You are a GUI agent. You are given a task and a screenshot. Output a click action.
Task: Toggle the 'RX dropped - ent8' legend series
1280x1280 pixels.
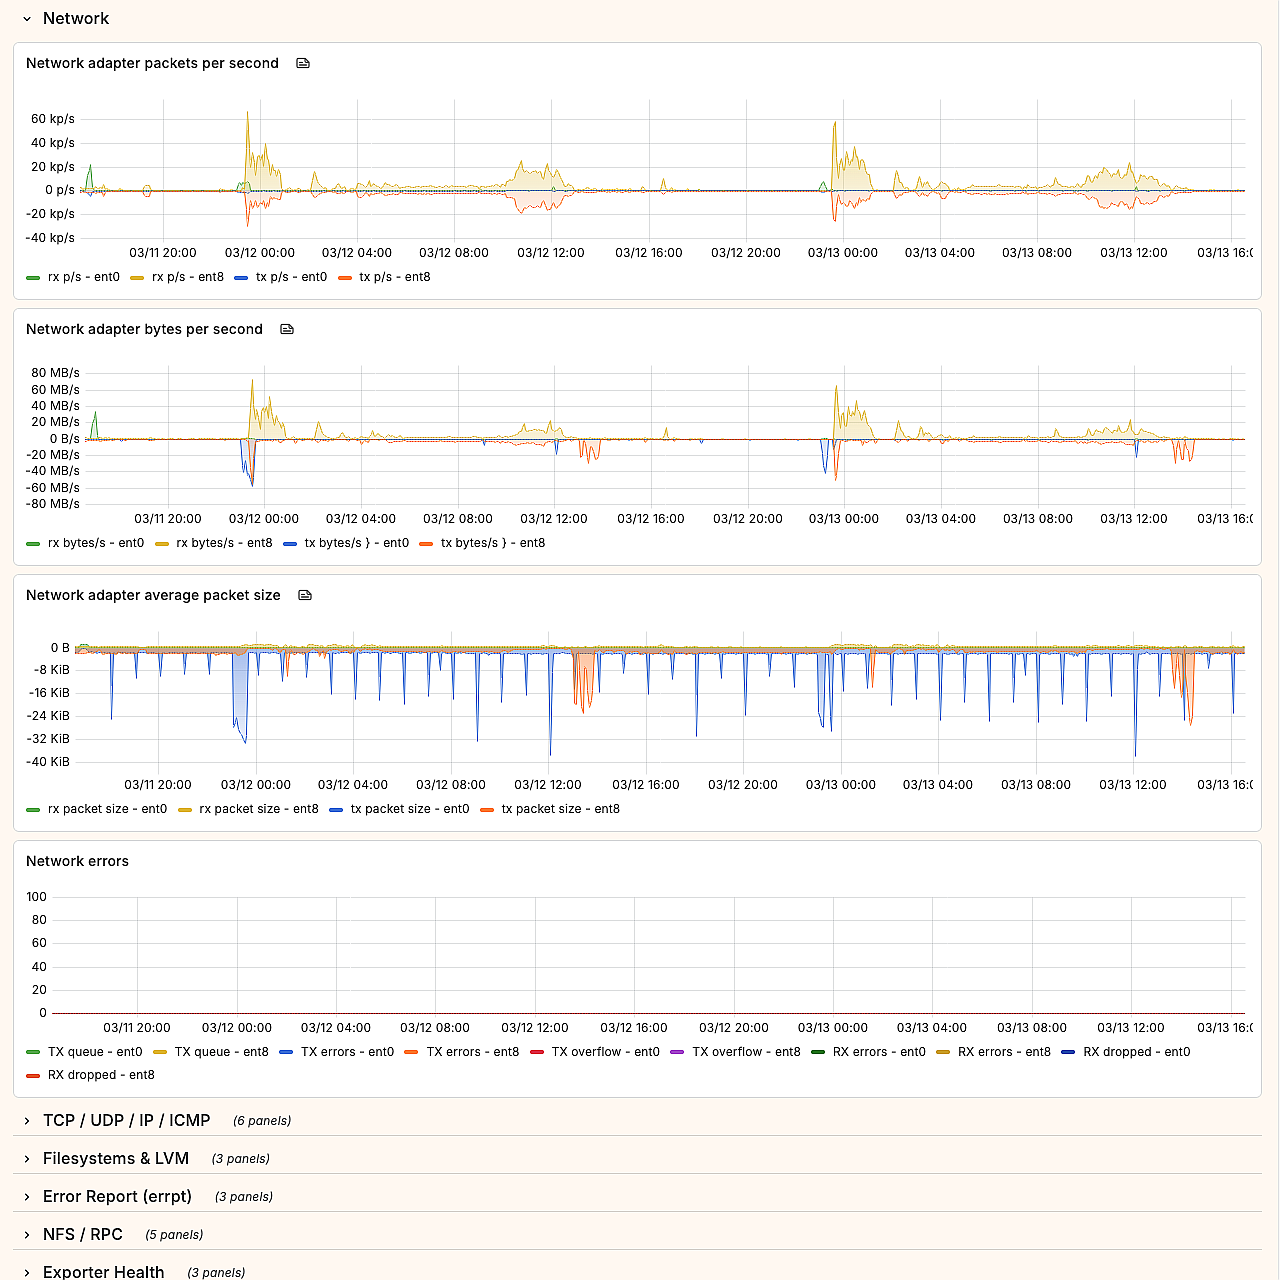point(101,1075)
